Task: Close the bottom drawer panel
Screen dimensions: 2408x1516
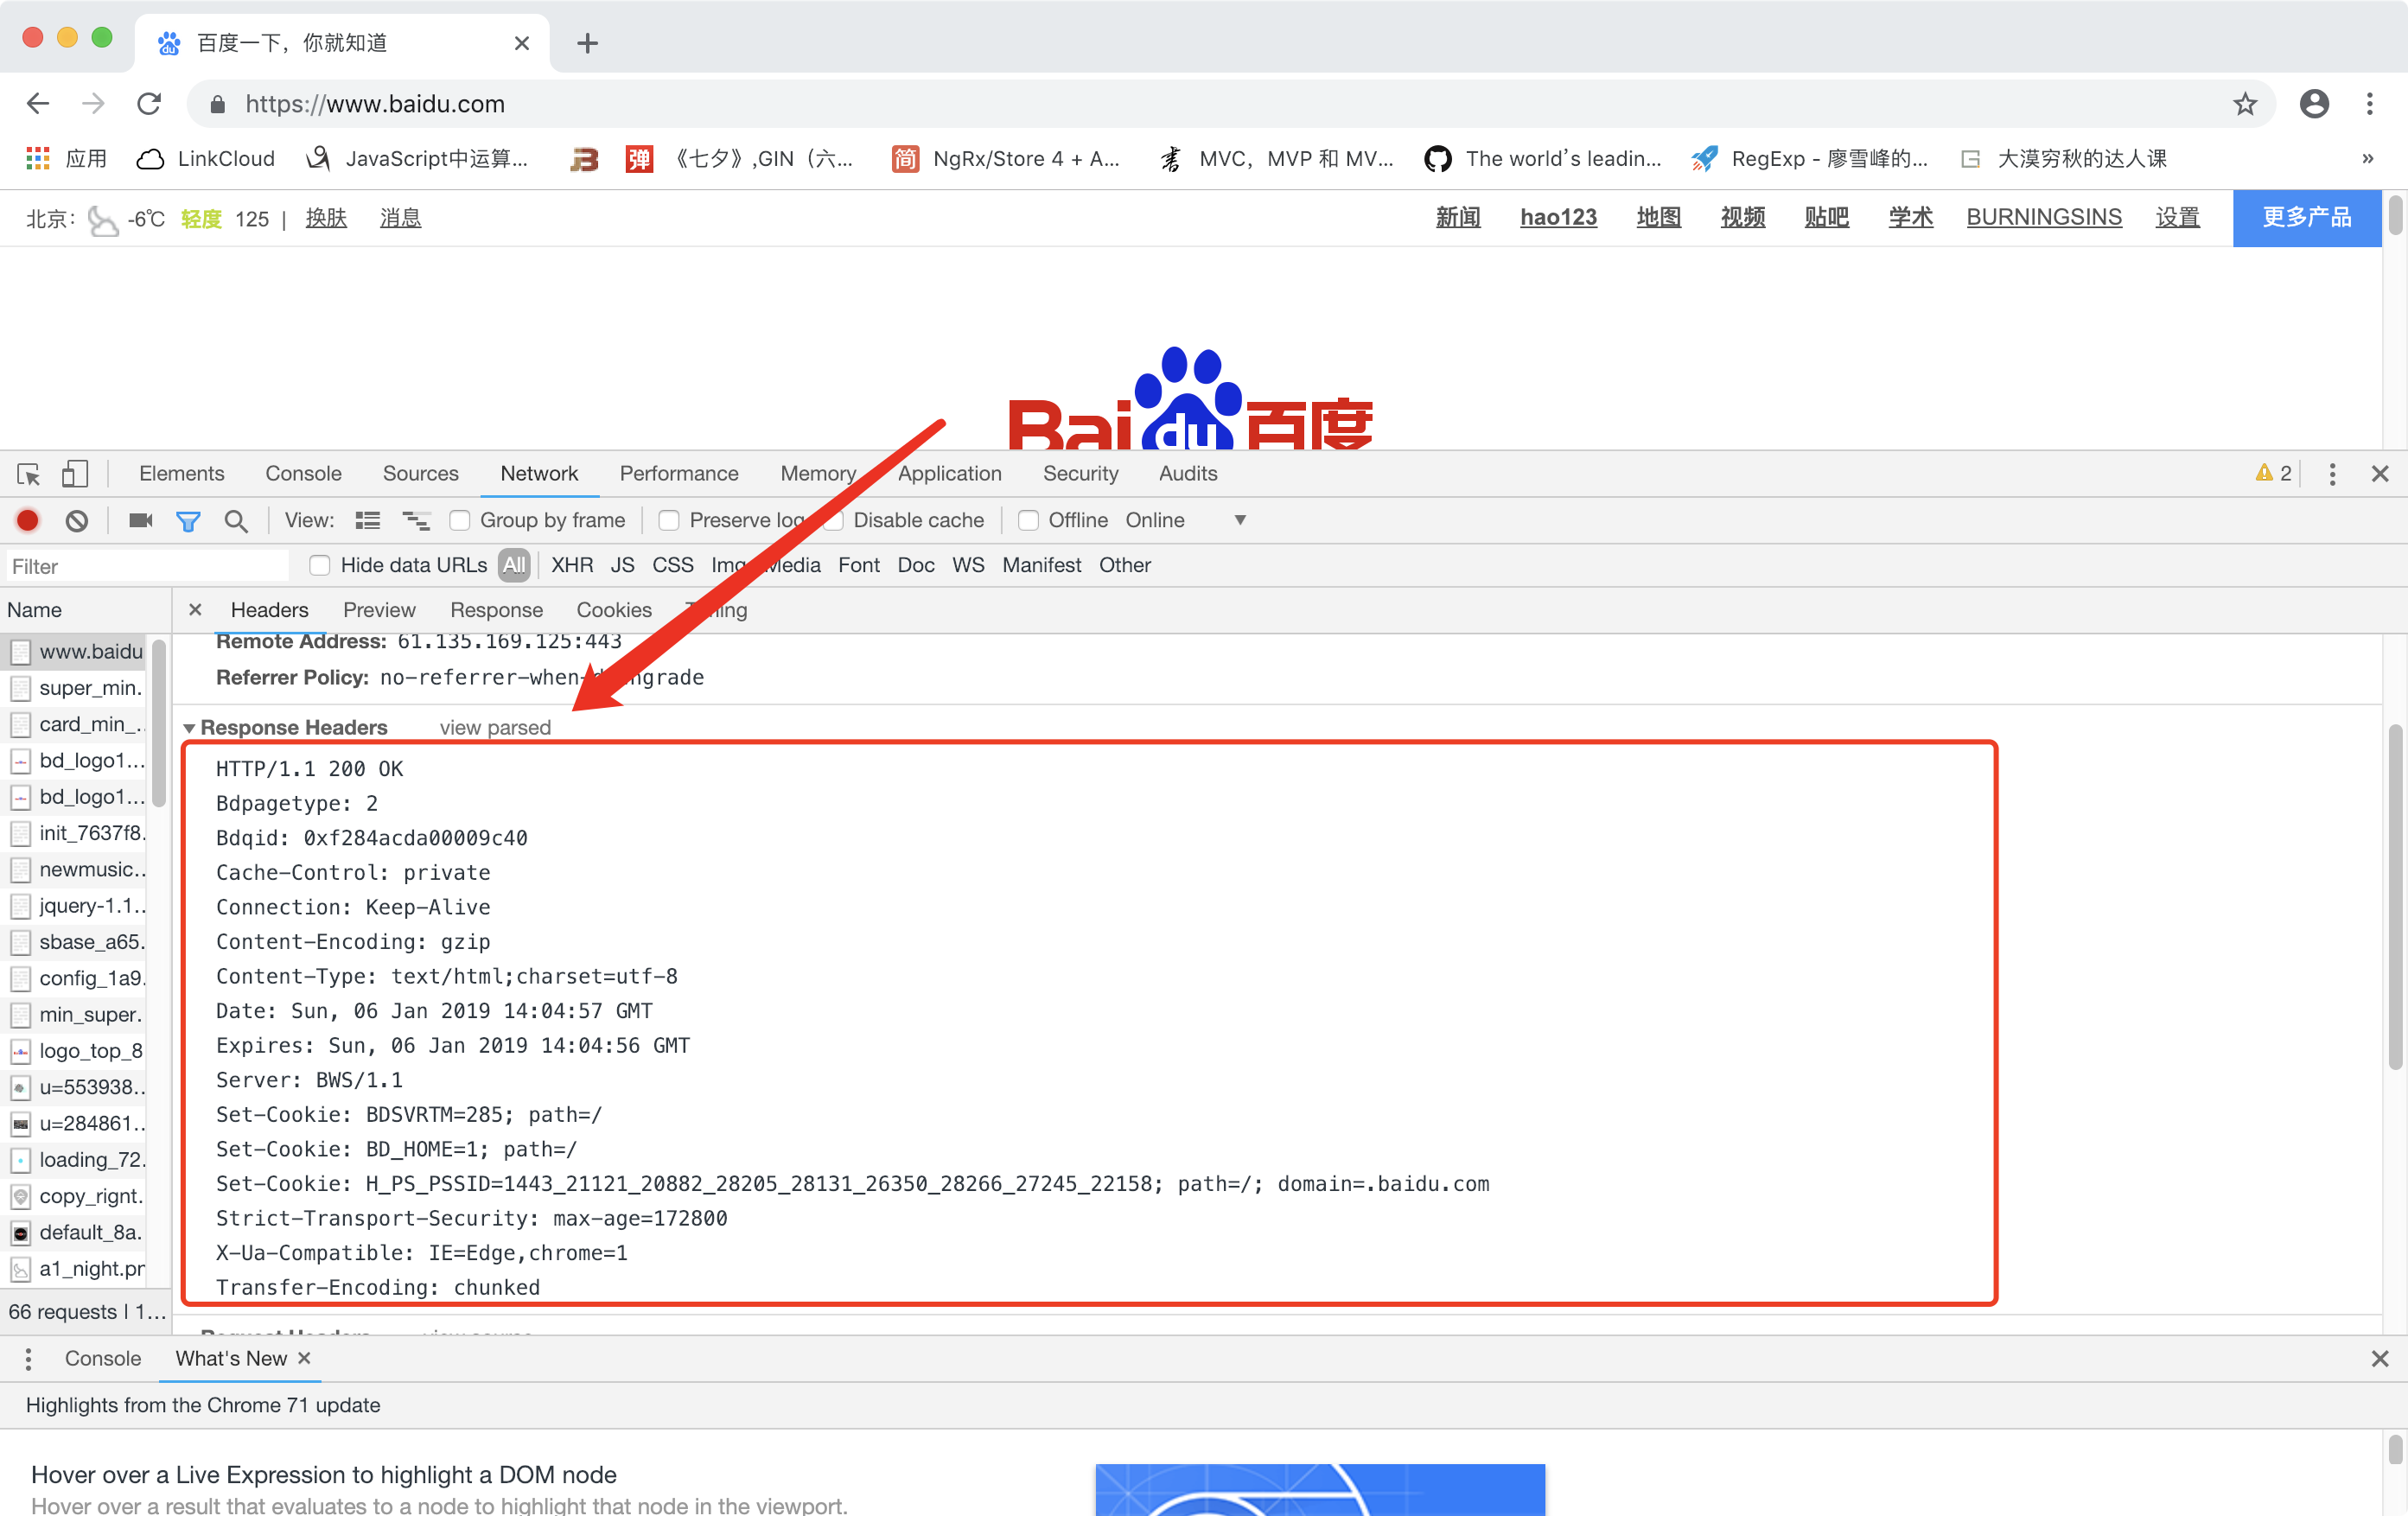Action: point(2380,1358)
